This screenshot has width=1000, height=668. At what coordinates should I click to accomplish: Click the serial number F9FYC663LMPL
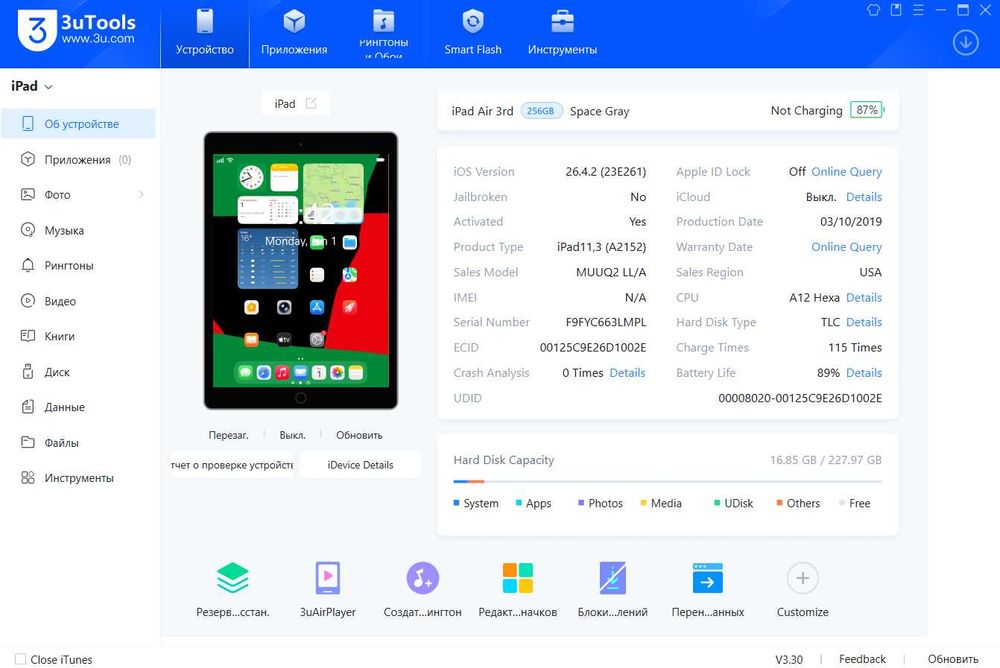click(x=606, y=322)
